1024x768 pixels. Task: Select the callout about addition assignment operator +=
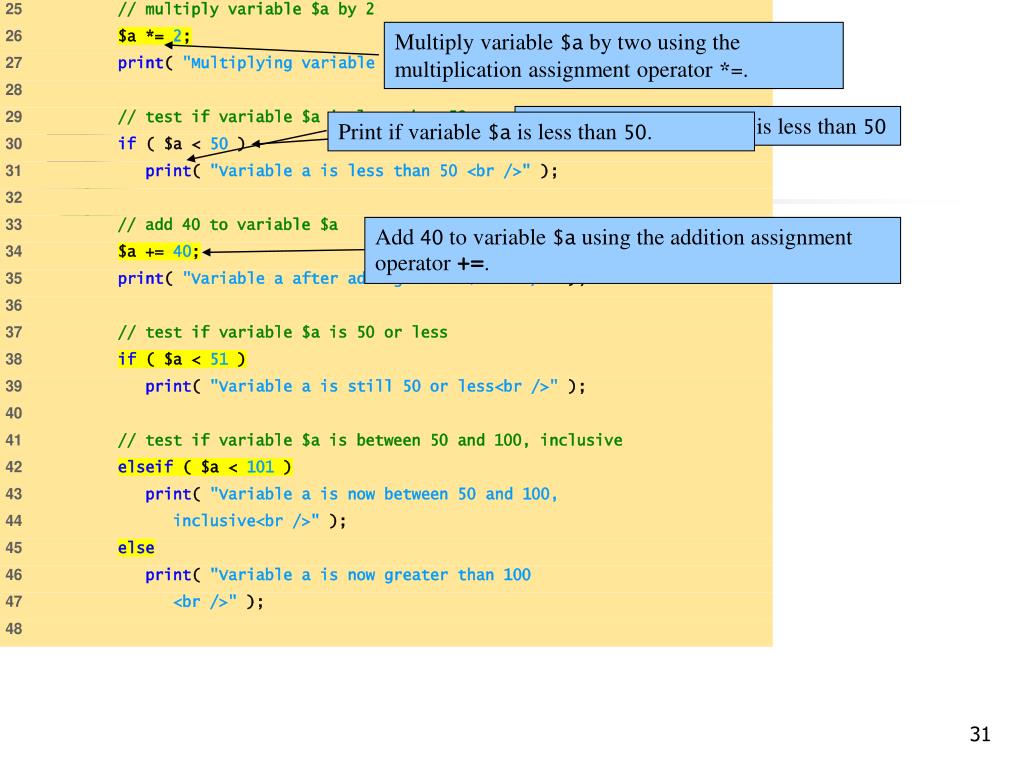(632, 251)
